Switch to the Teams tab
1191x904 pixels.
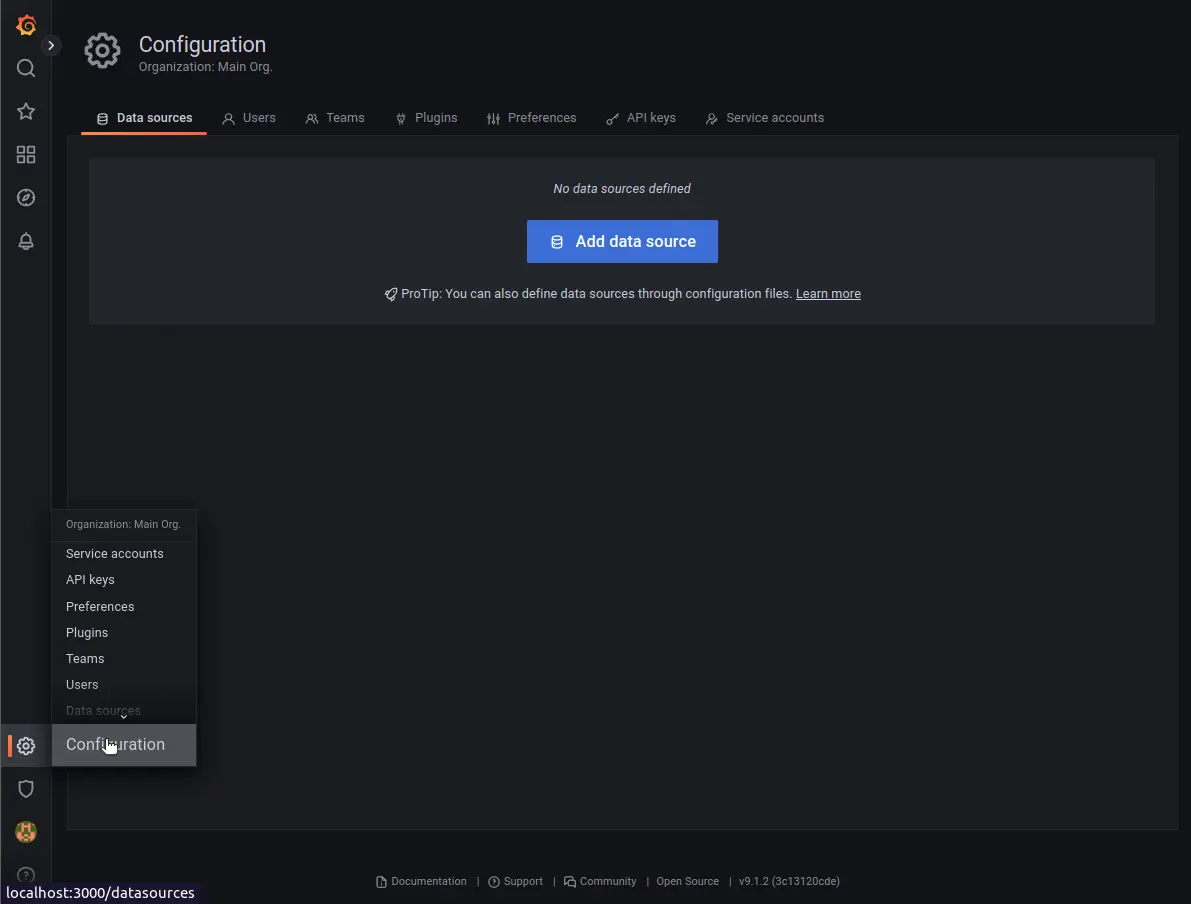[x=335, y=117]
